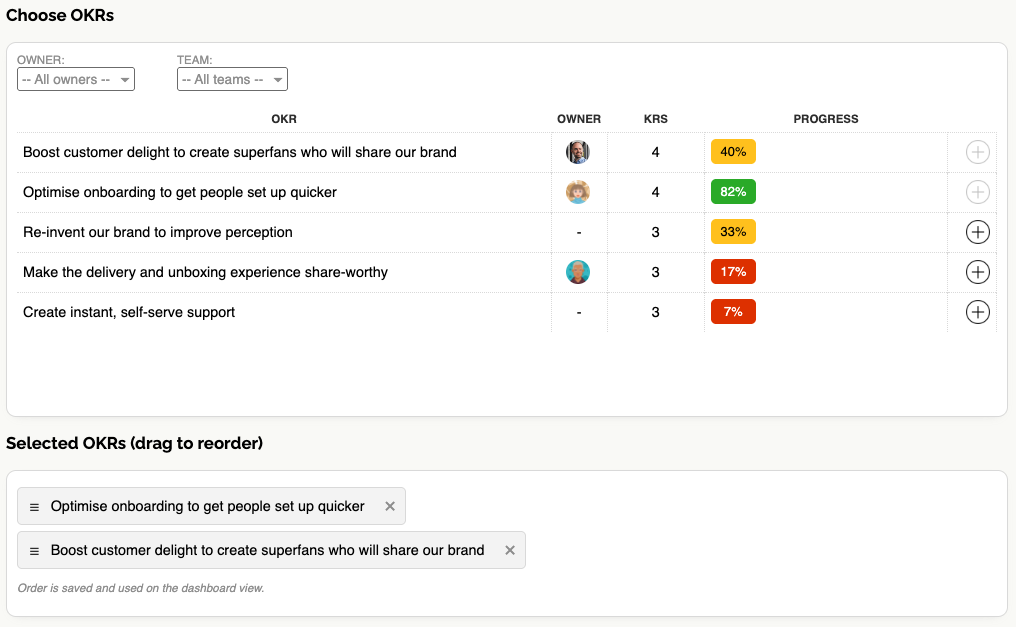Click the KRS column header
This screenshot has height=627, width=1016.
[x=655, y=119]
